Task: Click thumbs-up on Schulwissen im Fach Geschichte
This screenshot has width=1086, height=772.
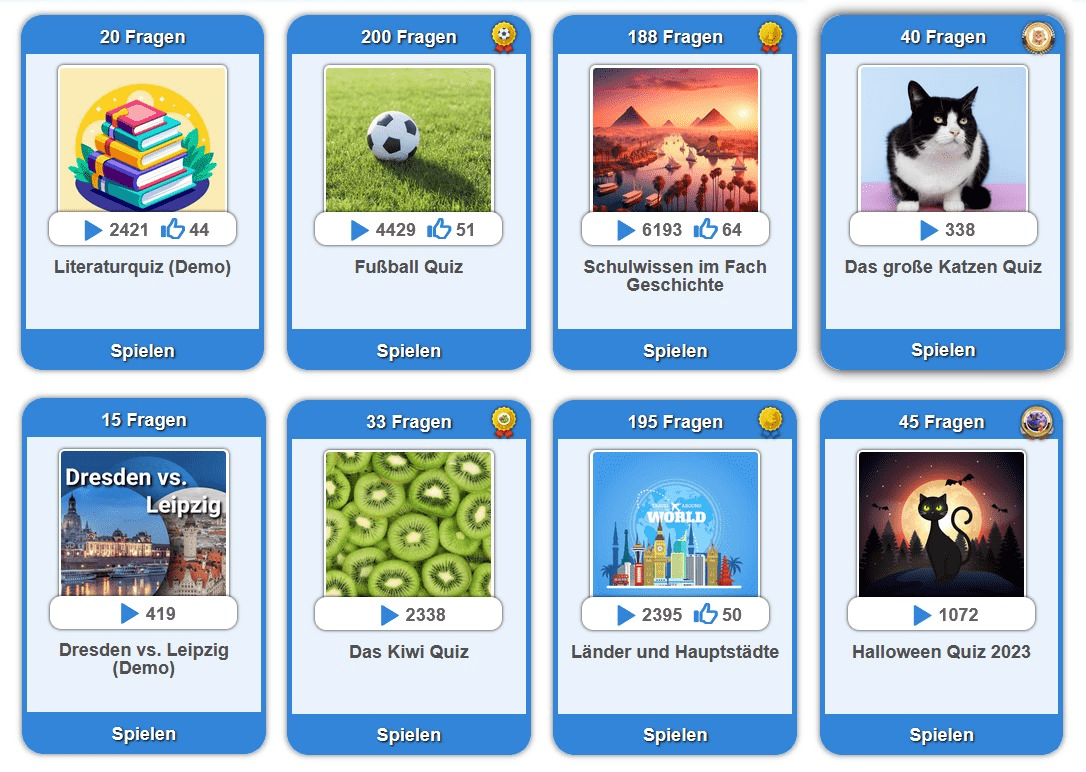Action: tap(705, 228)
